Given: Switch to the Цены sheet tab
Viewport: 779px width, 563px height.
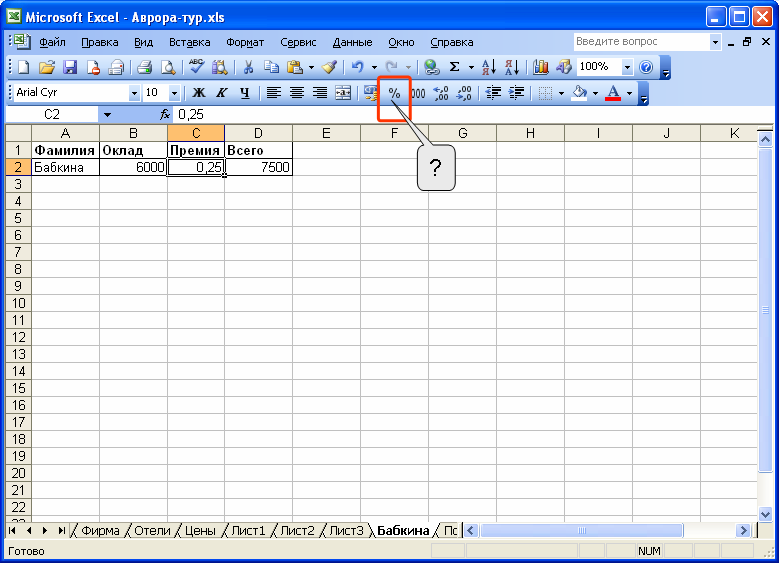Looking at the screenshot, I should [200, 531].
